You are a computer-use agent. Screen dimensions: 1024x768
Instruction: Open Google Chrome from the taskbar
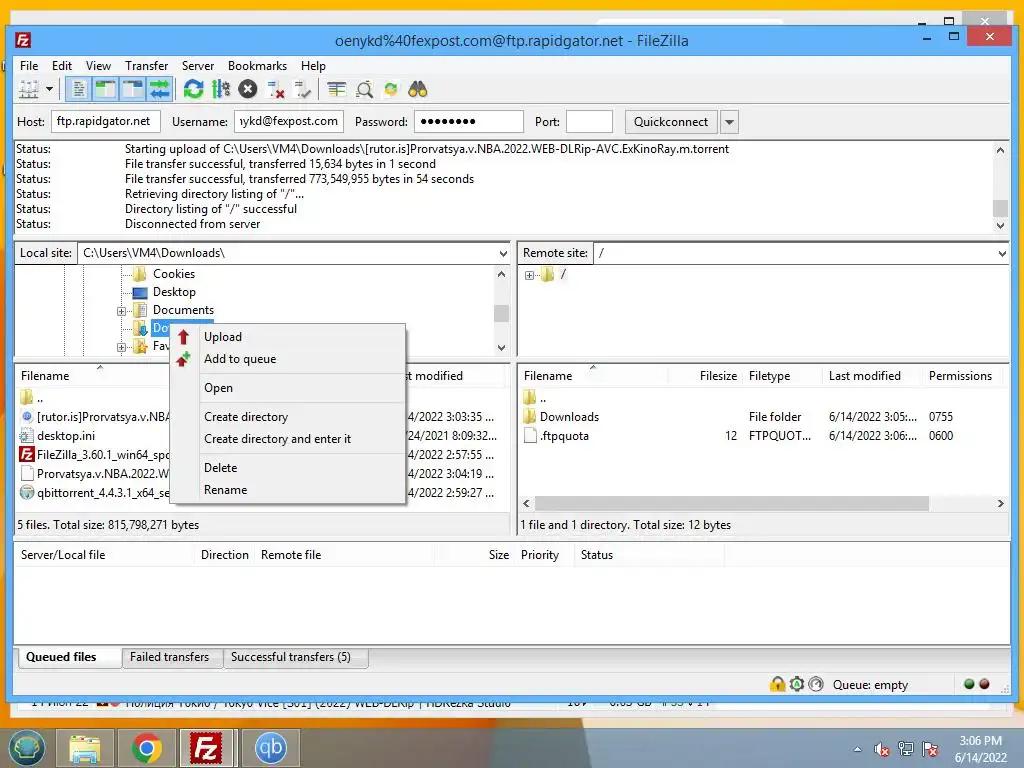pos(147,747)
